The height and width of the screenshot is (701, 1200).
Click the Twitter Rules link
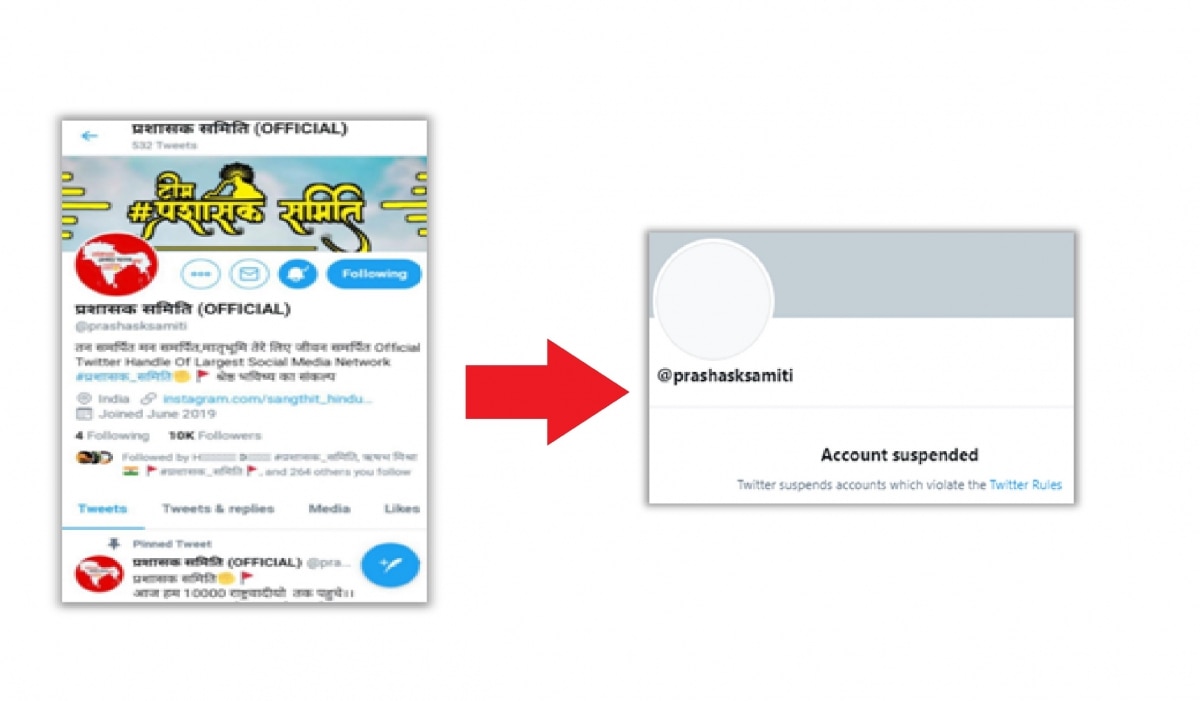point(1025,485)
